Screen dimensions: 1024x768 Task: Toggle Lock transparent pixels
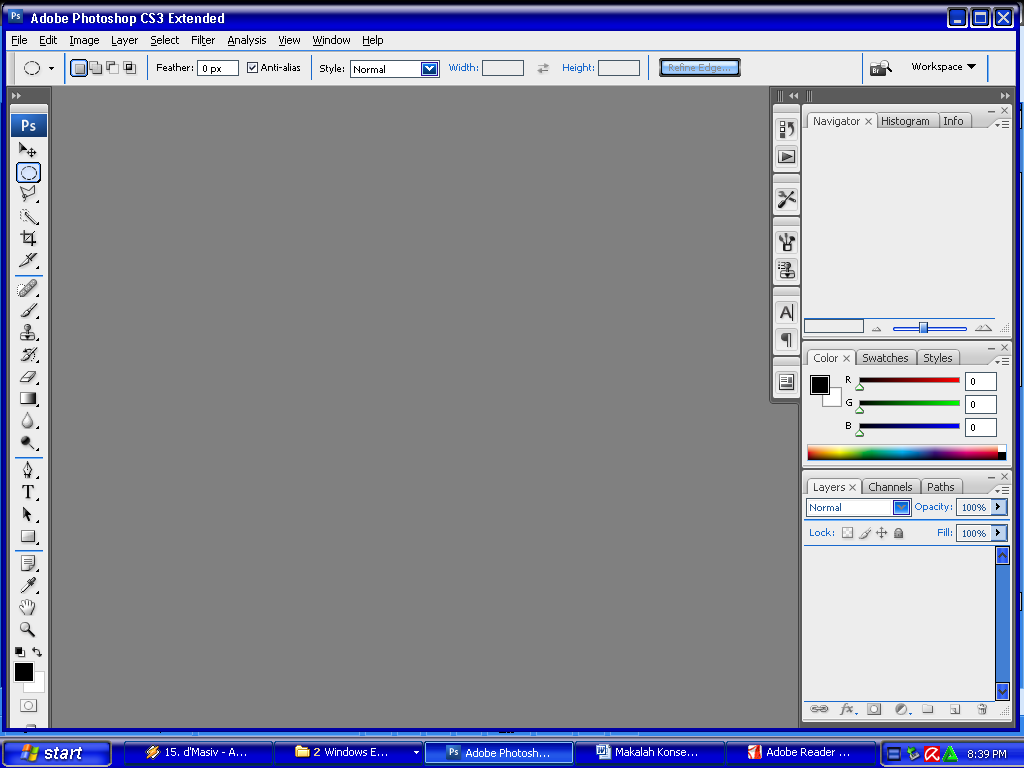pyautogui.click(x=847, y=533)
